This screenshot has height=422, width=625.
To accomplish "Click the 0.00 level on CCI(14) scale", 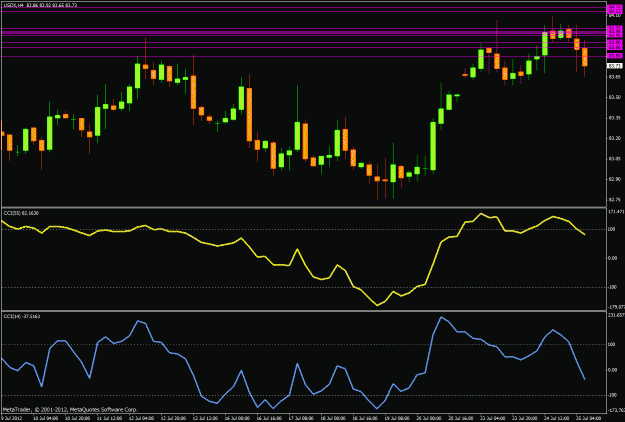I will click(613, 370).
